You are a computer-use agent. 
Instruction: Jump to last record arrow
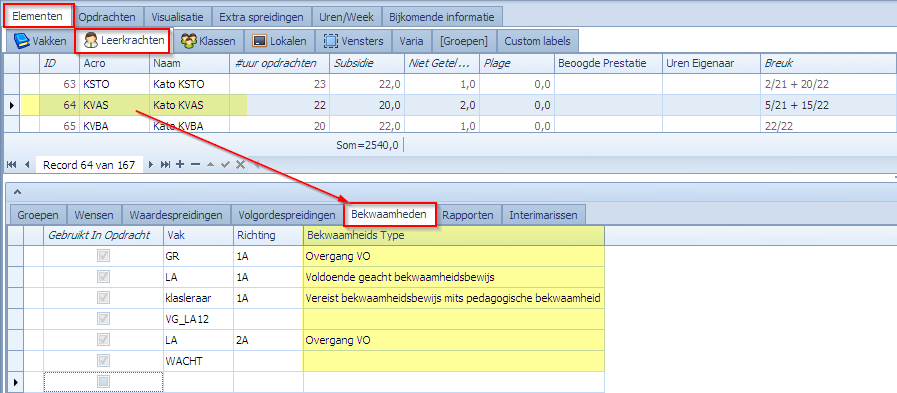165,165
